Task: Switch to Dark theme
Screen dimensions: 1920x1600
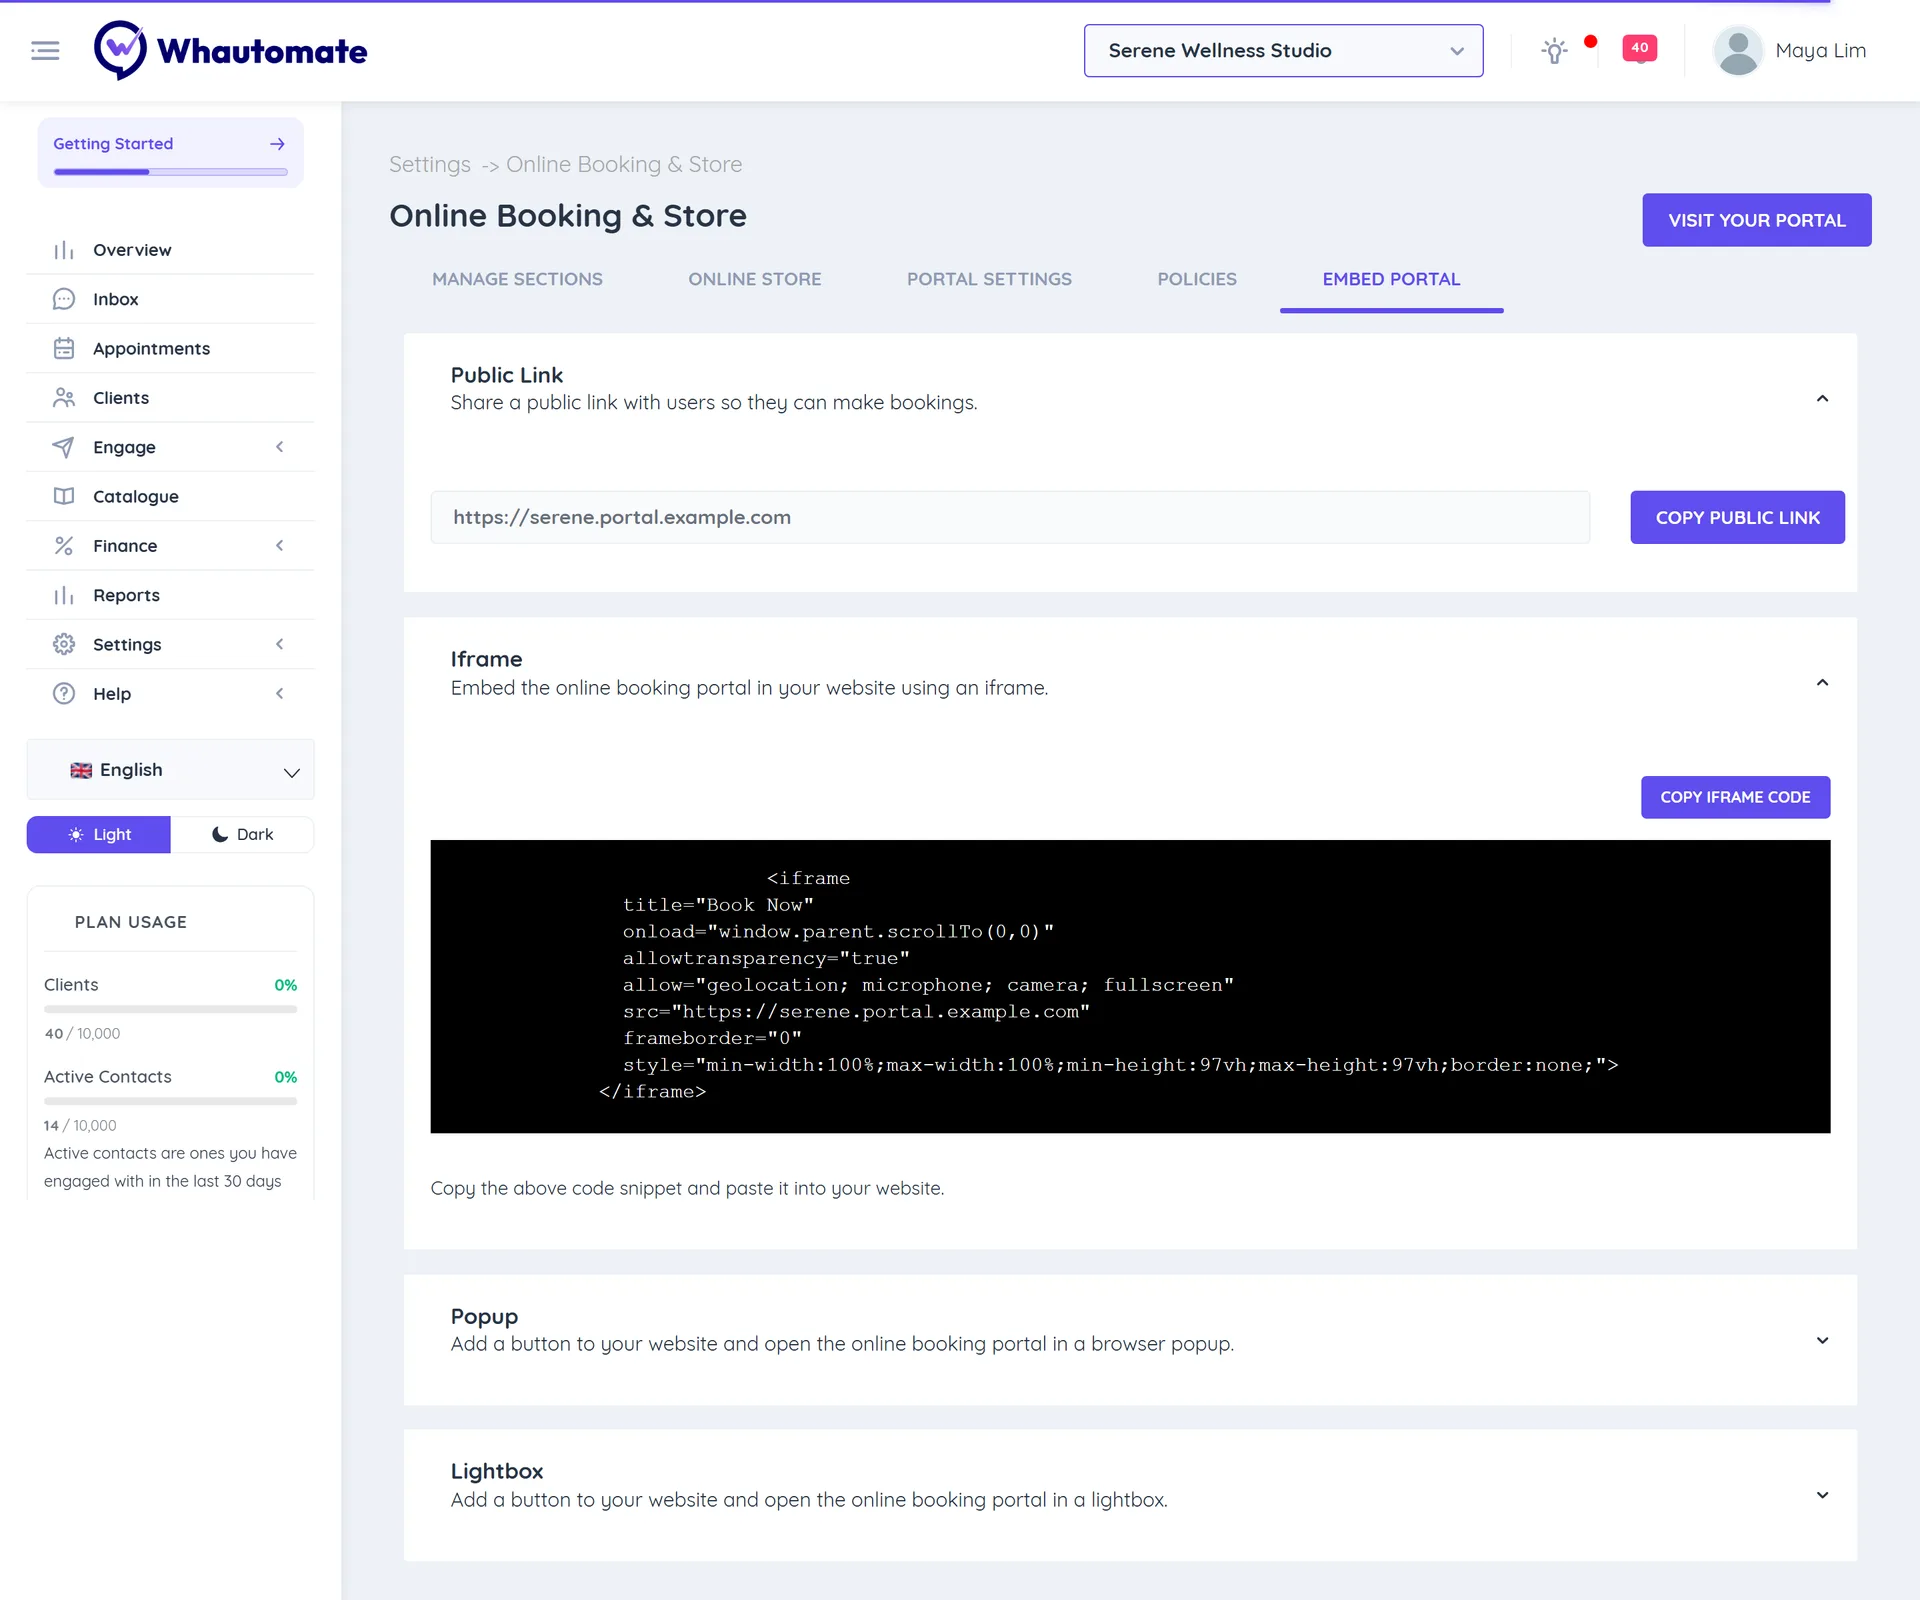Action: coord(242,834)
